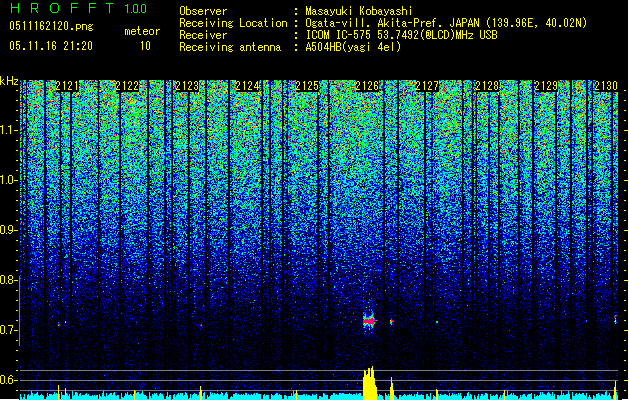Click the Receiver label
The height and width of the screenshot is (400, 629).
tap(203, 35)
